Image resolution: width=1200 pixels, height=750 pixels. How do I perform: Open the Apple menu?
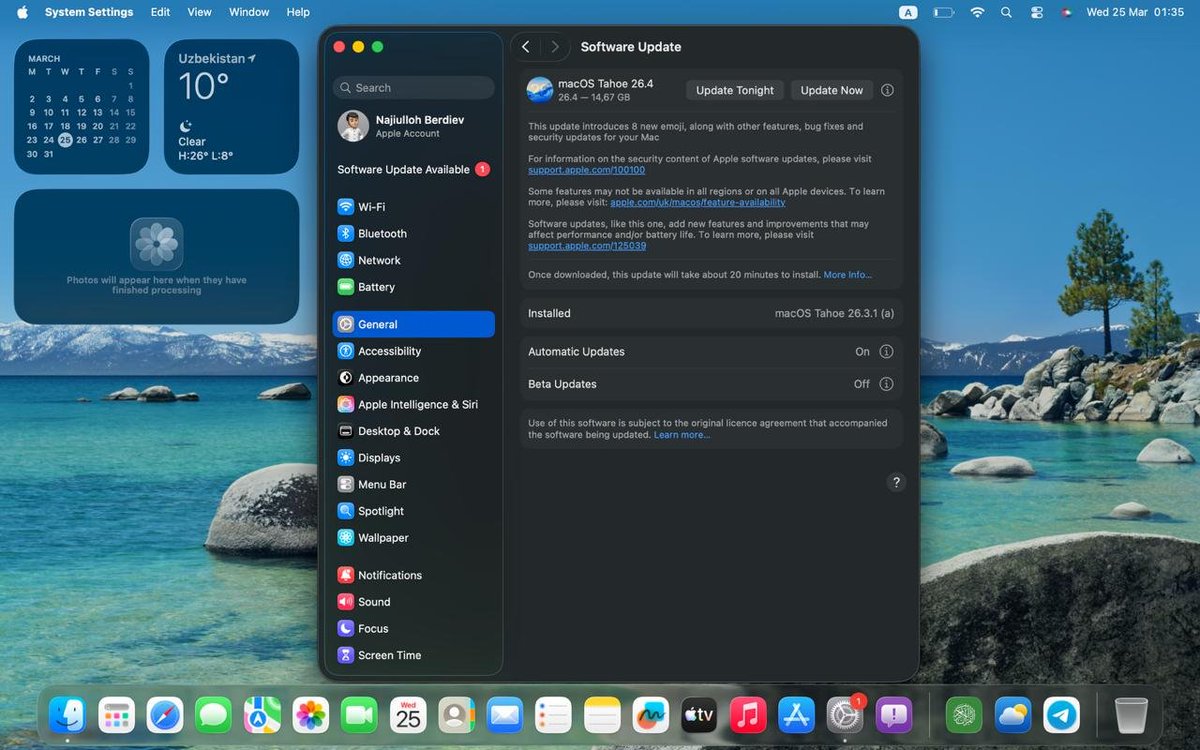pos(22,12)
